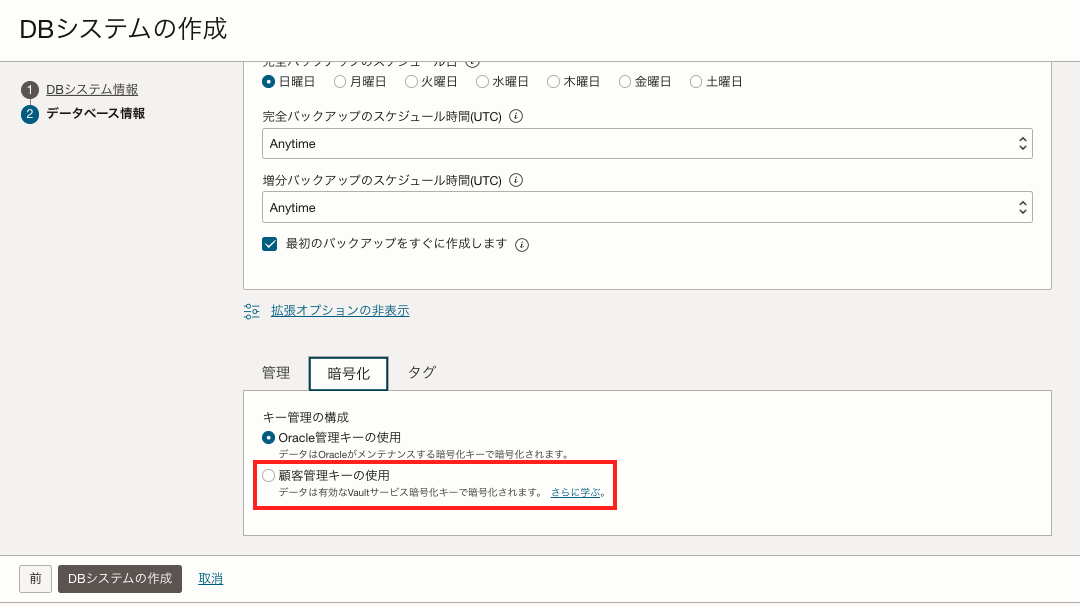The width and height of the screenshot is (1080, 606).
Task: Click step 1 circle in wizard sidebar
Action: click(30, 90)
